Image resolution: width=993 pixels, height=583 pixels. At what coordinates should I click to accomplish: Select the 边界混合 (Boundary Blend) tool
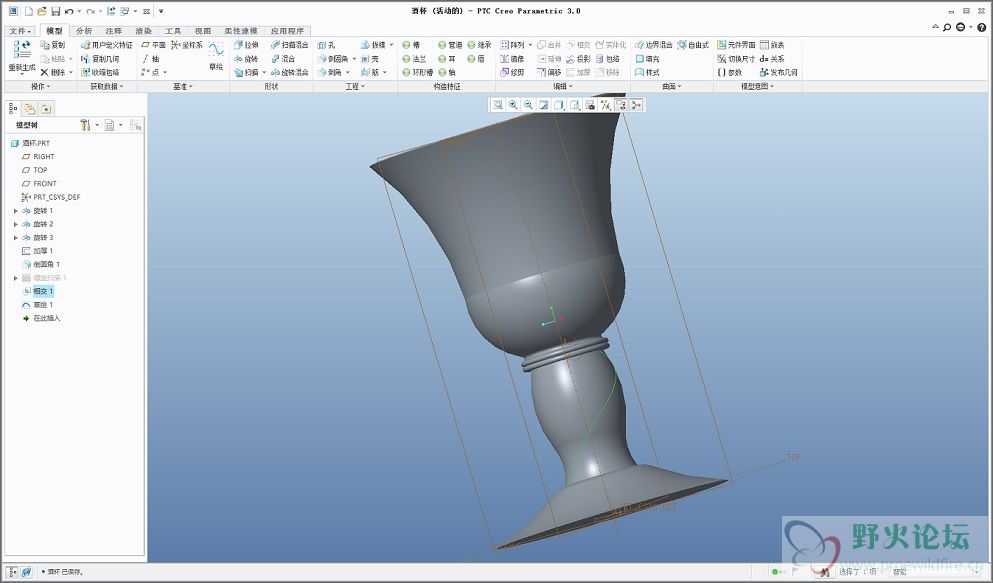click(x=654, y=45)
